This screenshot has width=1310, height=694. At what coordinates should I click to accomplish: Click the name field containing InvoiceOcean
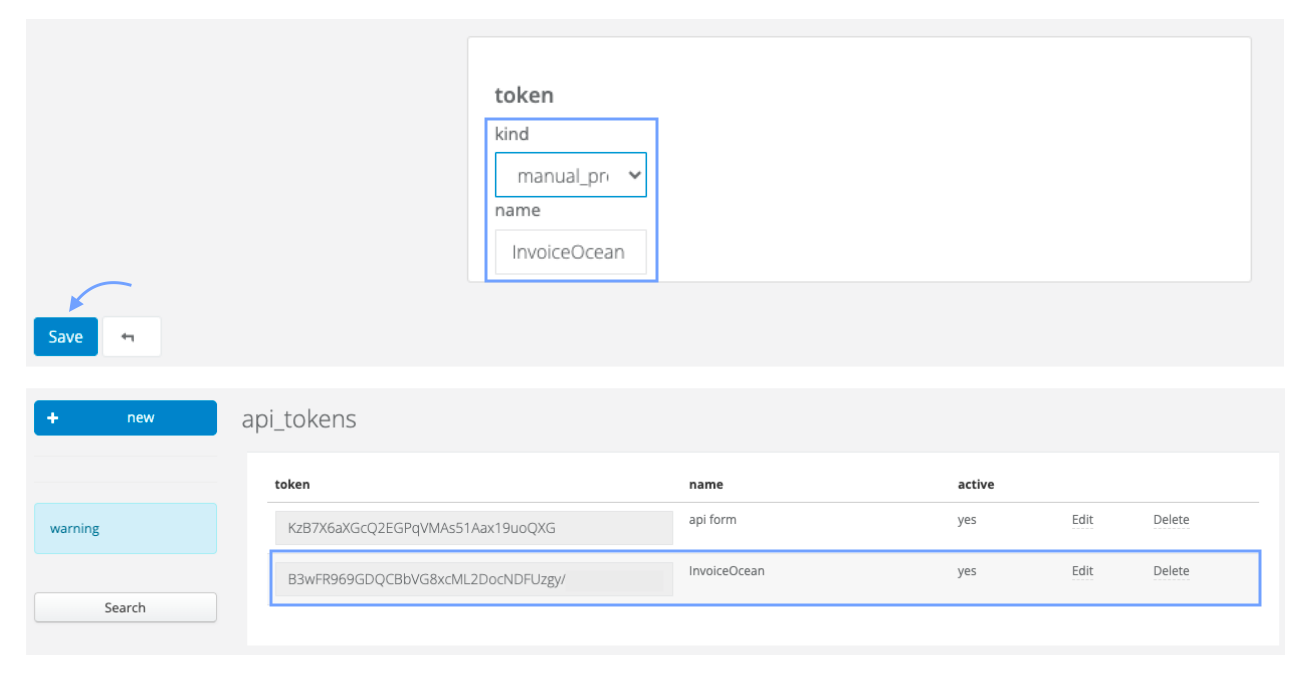(571, 252)
